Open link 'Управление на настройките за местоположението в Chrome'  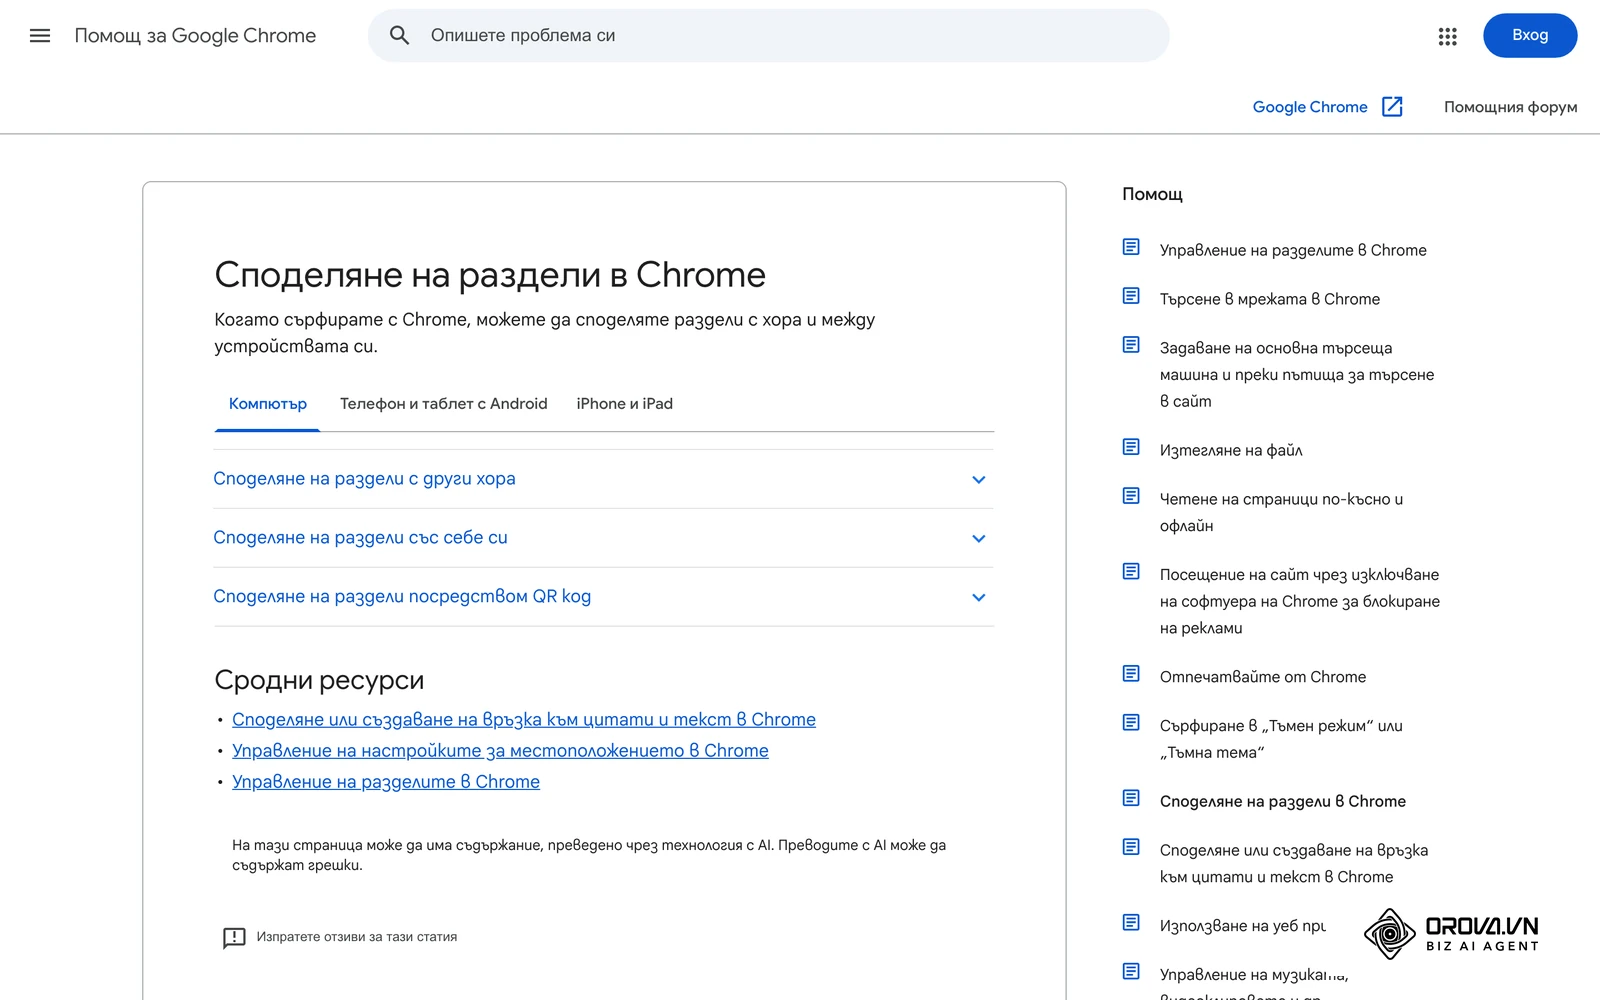click(x=500, y=751)
